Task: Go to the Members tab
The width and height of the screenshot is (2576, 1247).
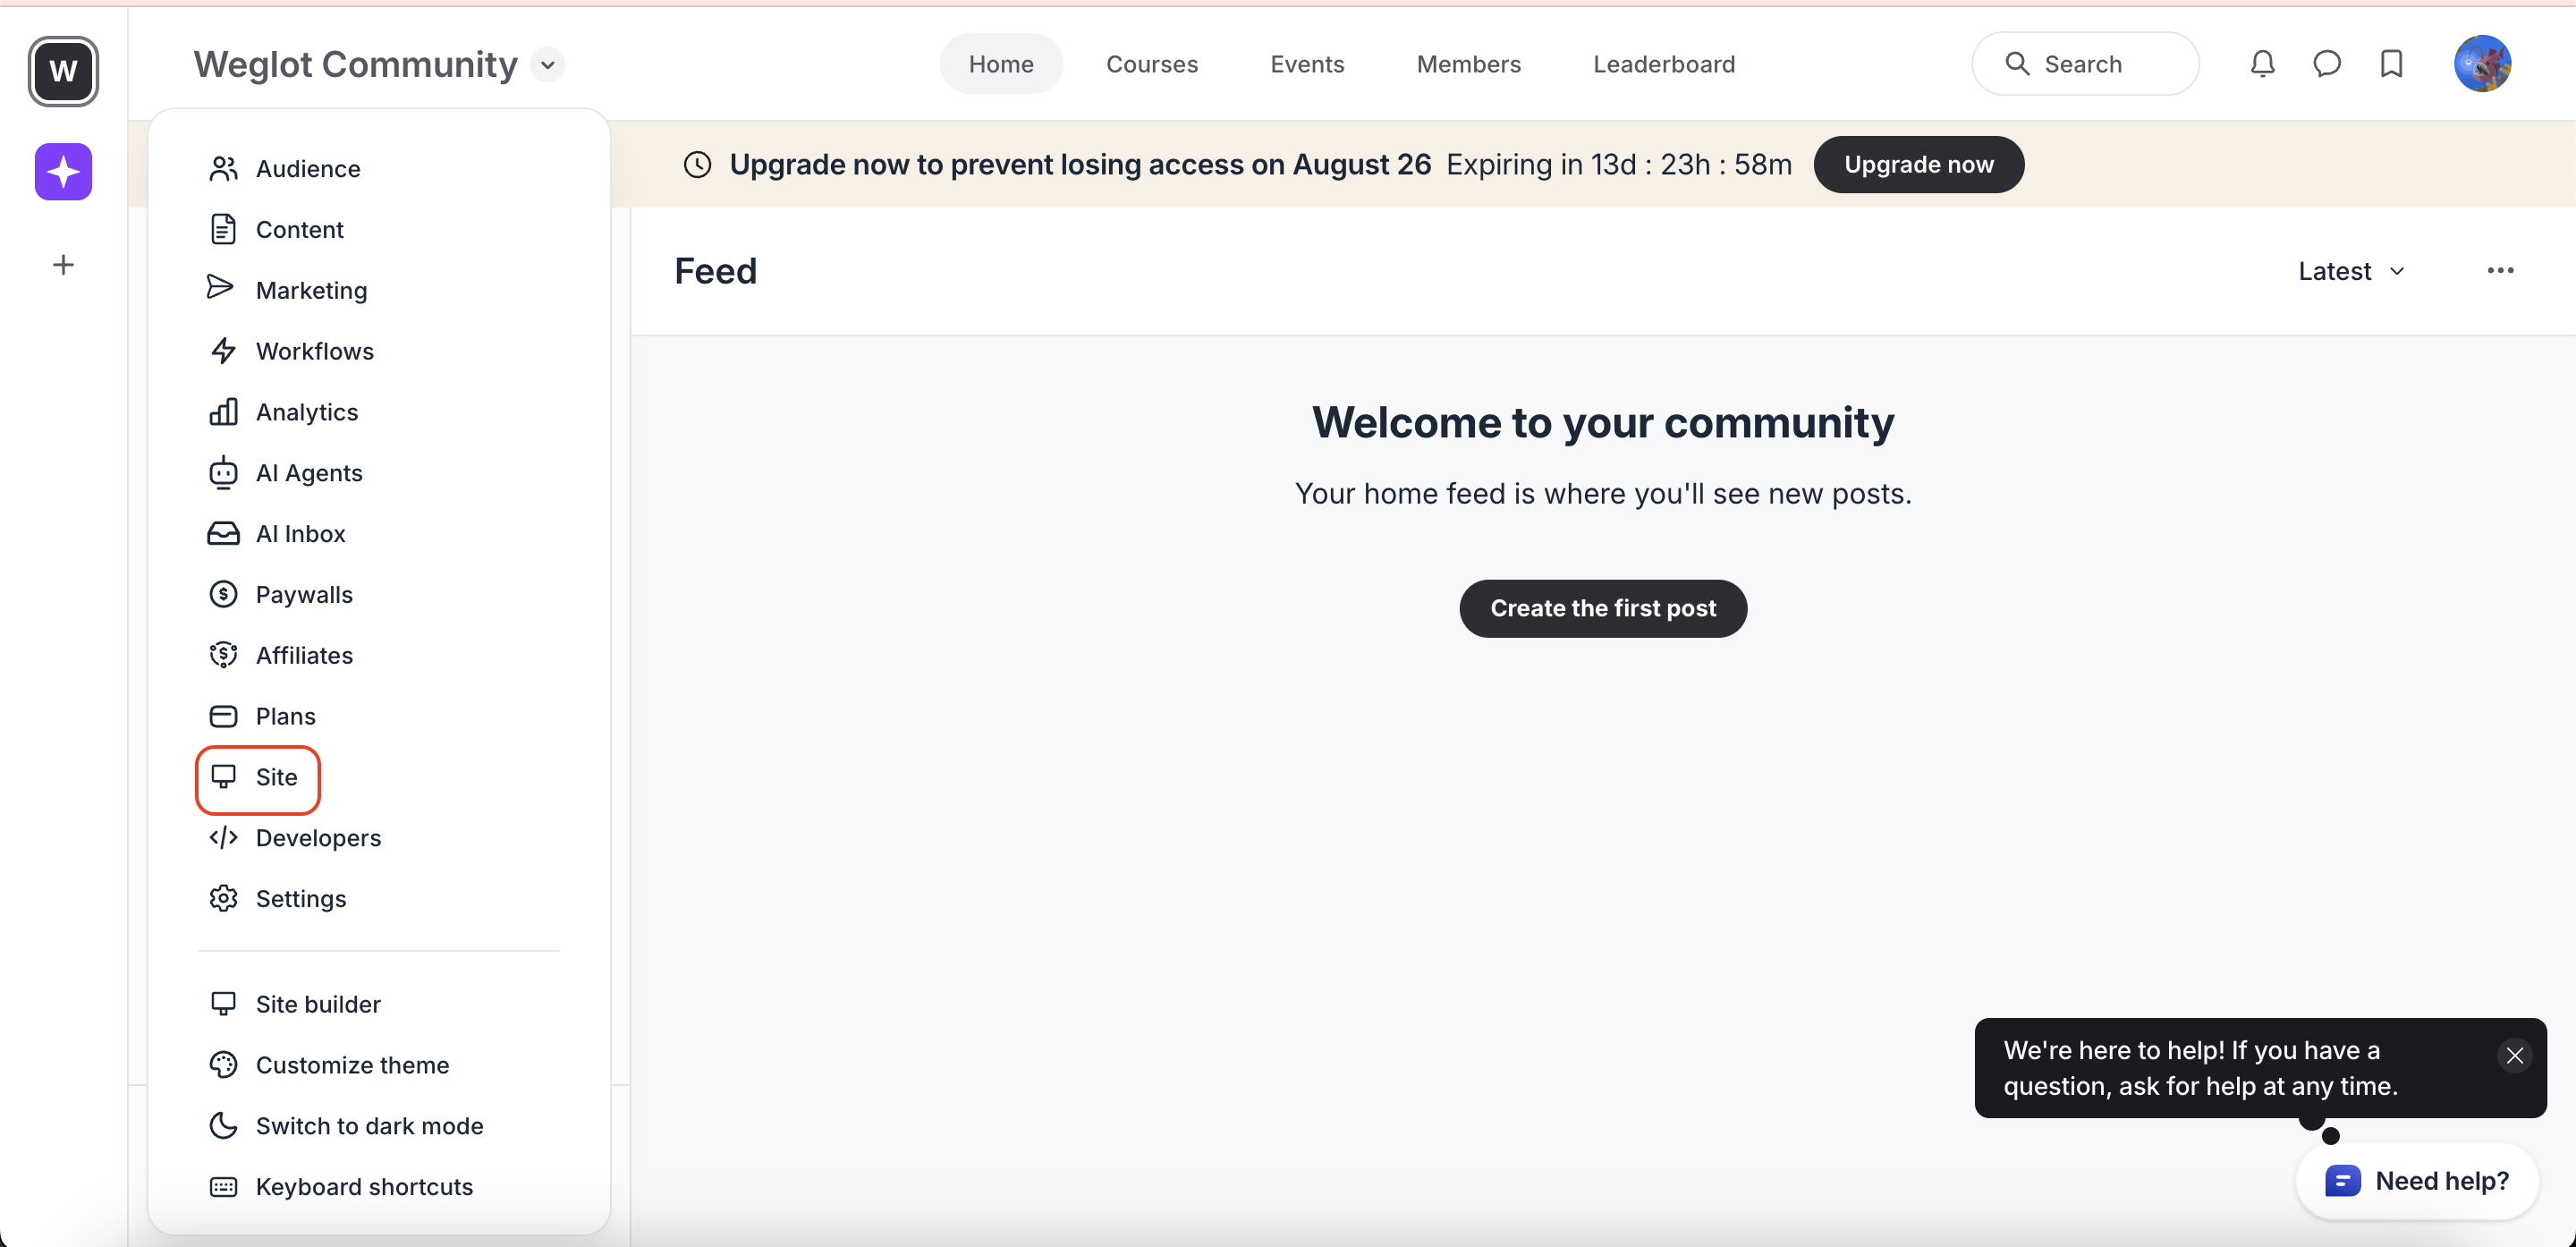Action: pos(1468,64)
